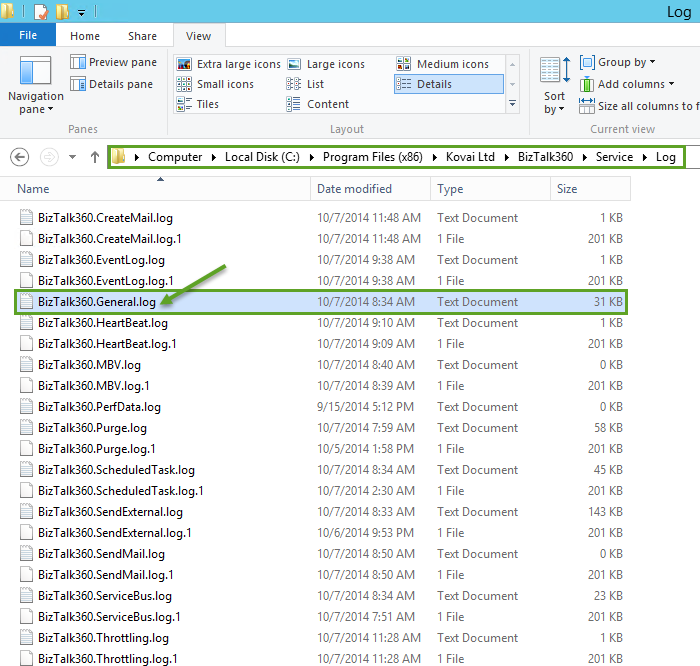Select BizTalk360.General.log file
Screen dimensions: 700x666
96,302
